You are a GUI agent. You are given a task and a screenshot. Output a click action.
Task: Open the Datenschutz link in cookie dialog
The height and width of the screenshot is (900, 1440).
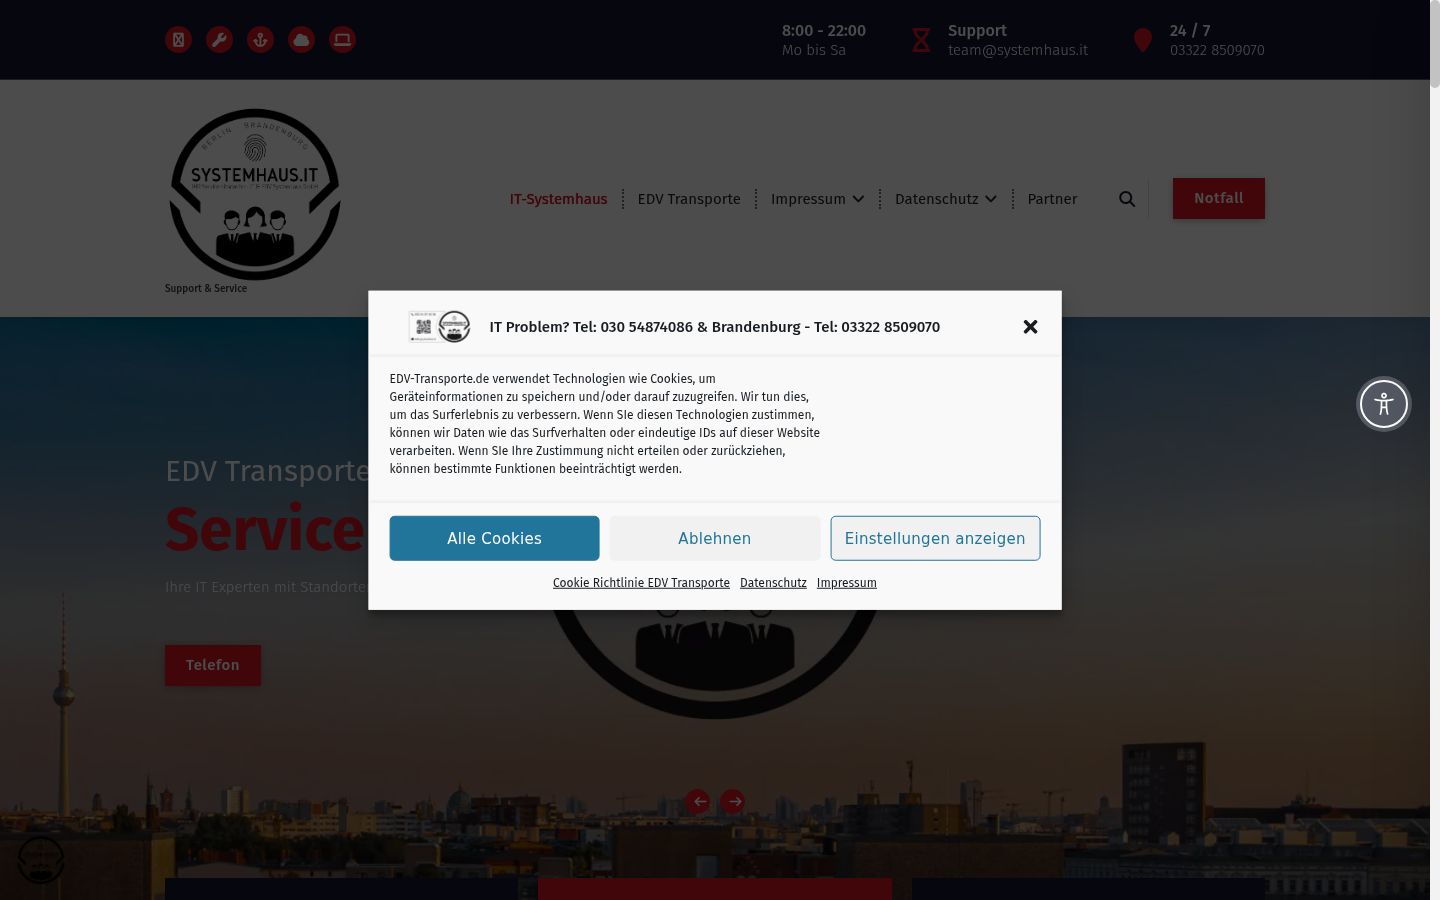tap(773, 583)
